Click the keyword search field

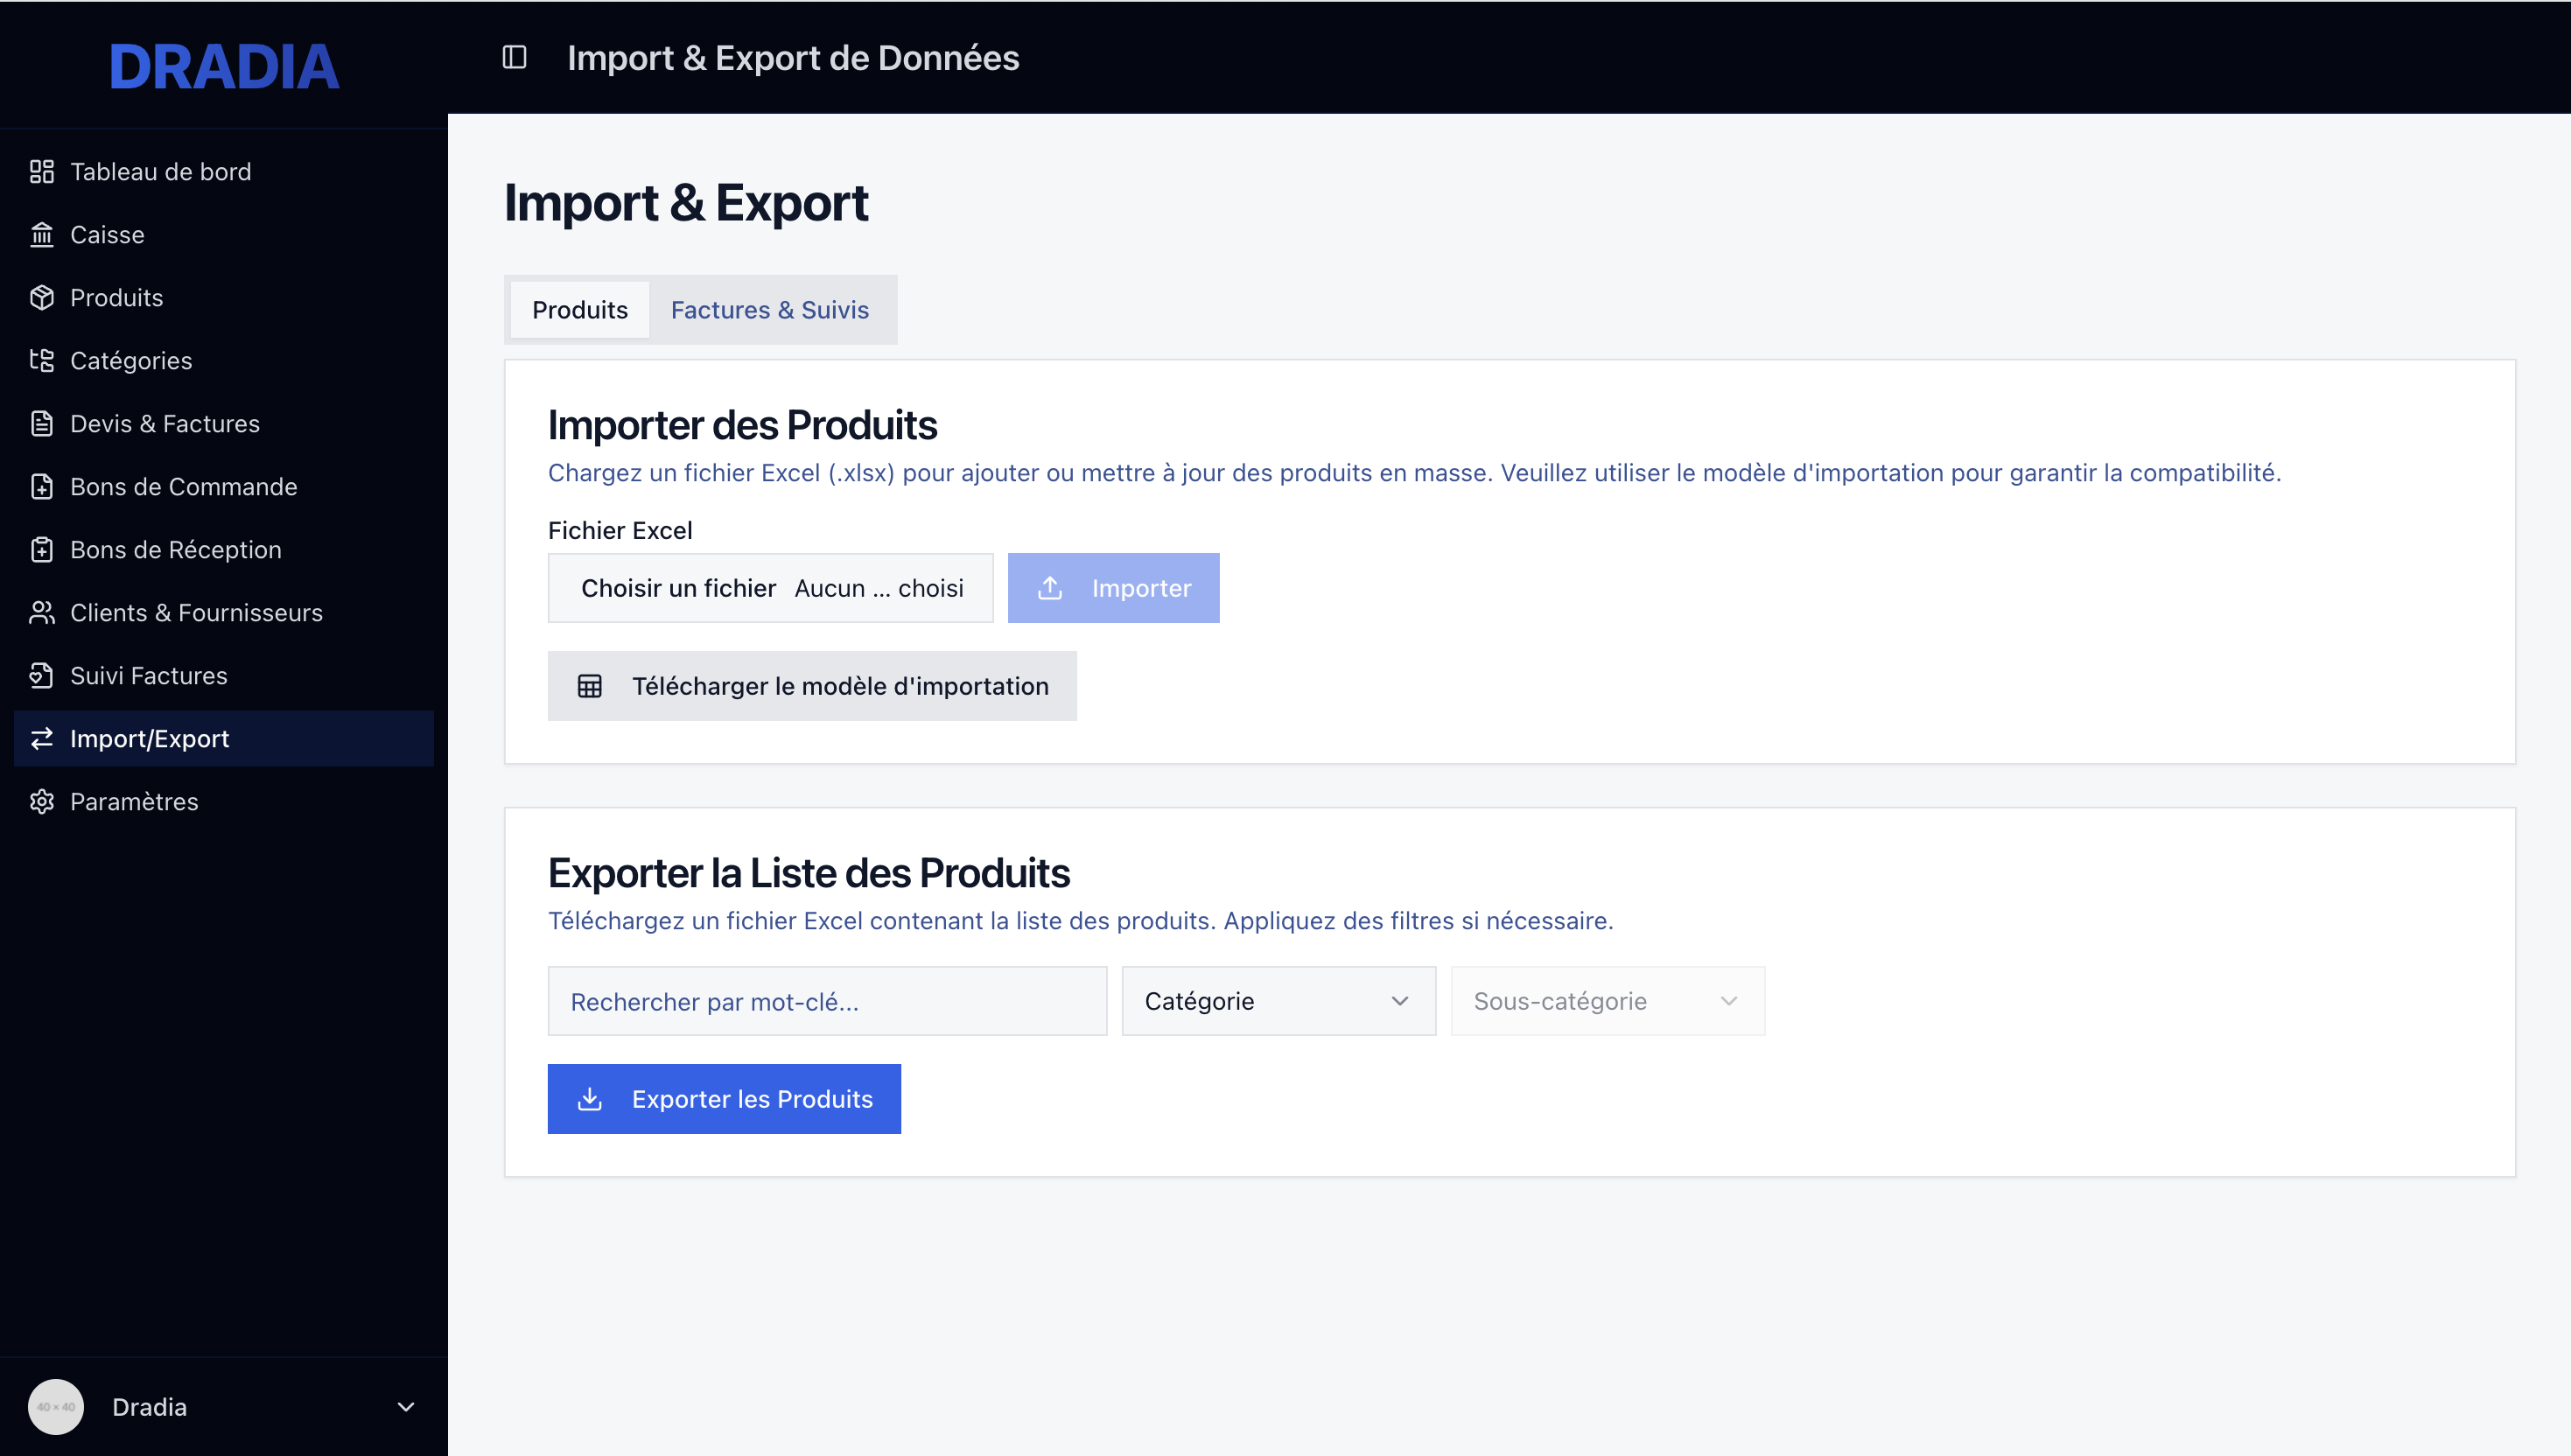(826, 1000)
